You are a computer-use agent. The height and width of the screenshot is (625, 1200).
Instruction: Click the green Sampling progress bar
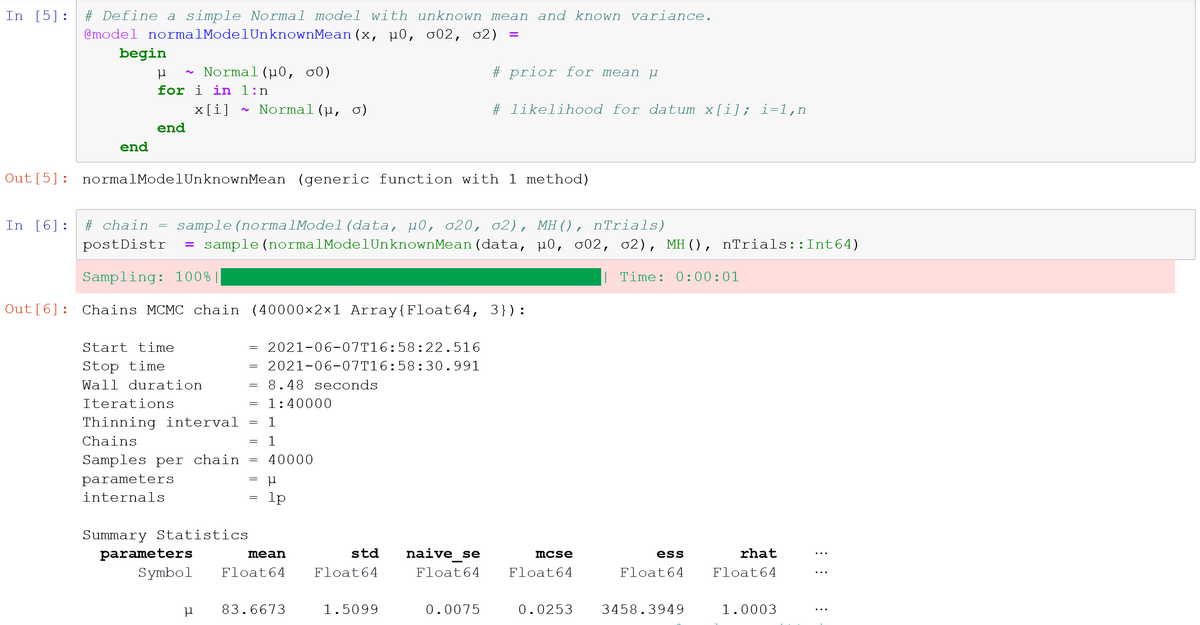pyautogui.click(x=413, y=277)
